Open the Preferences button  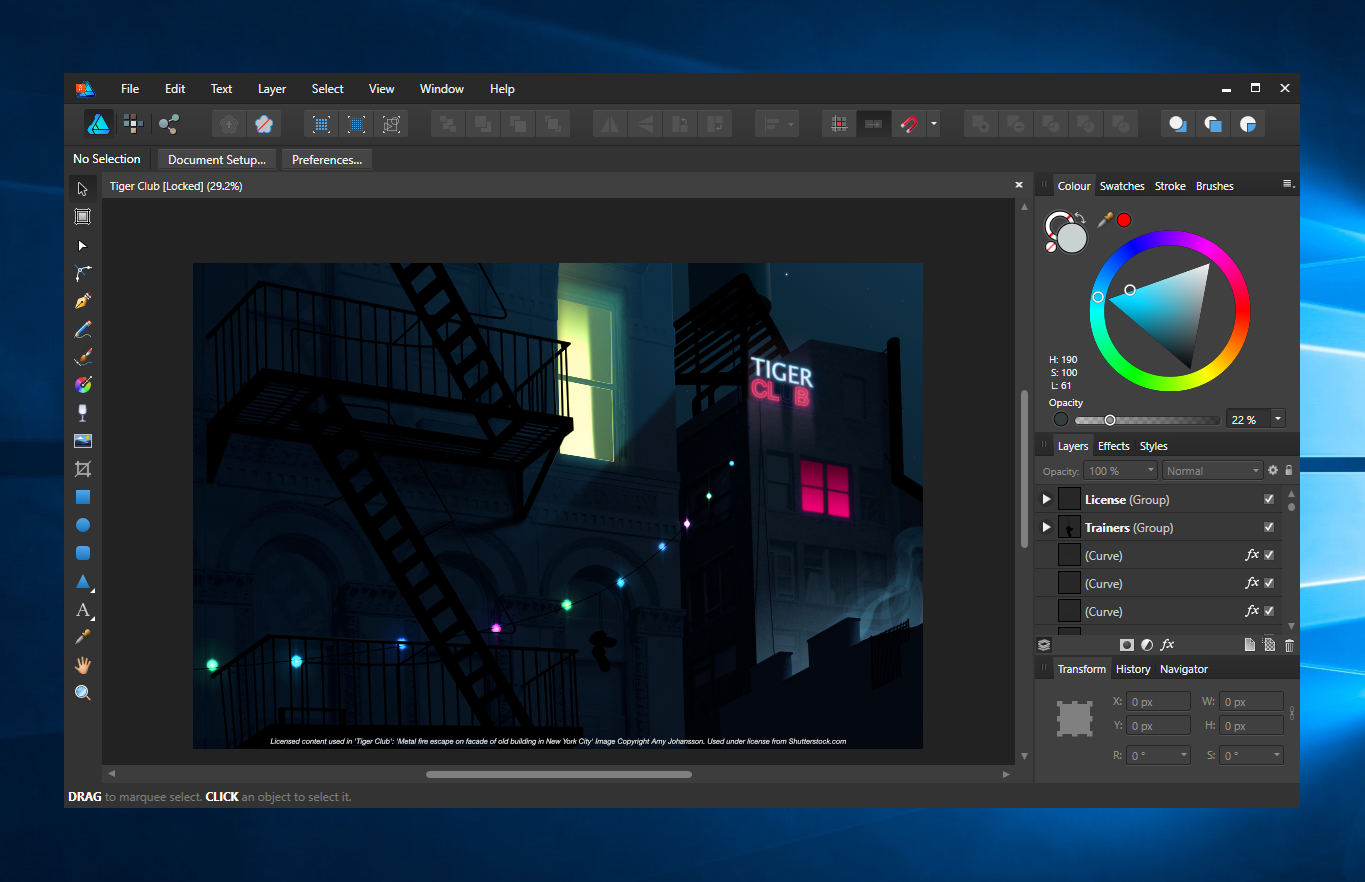coord(326,160)
